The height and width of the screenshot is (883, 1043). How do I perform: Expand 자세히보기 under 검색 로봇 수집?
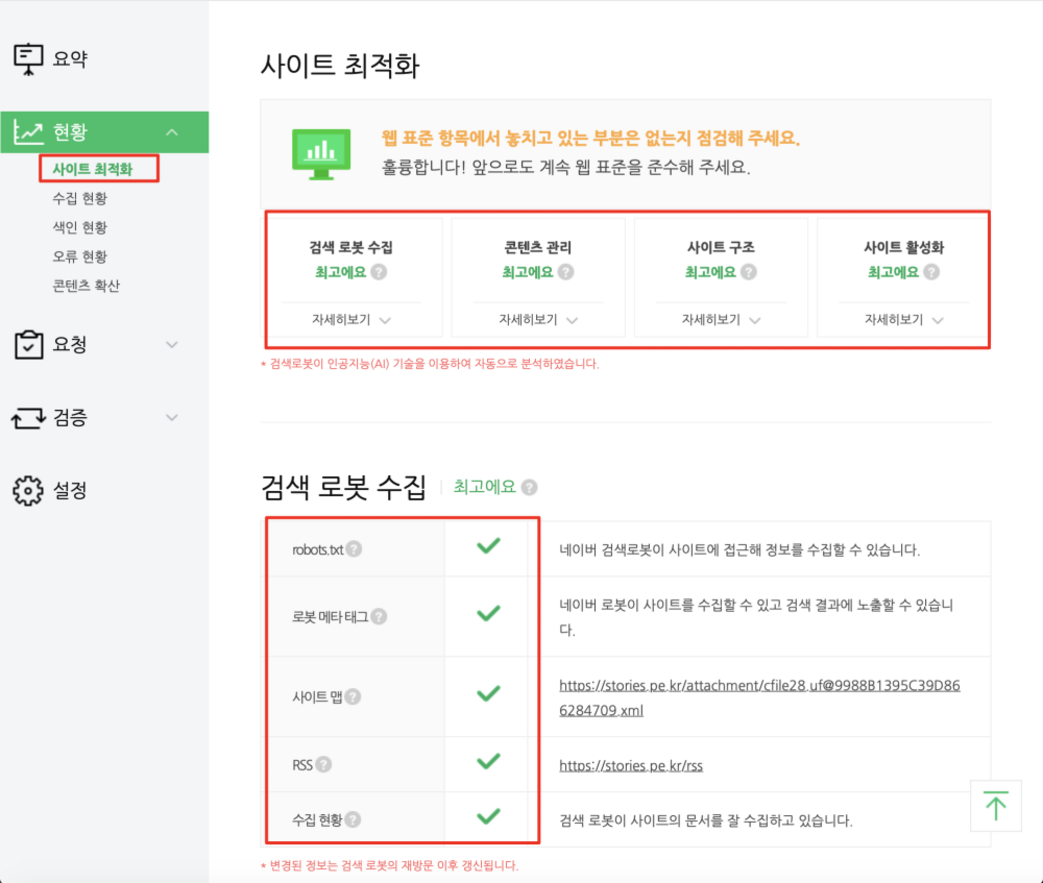tap(351, 320)
